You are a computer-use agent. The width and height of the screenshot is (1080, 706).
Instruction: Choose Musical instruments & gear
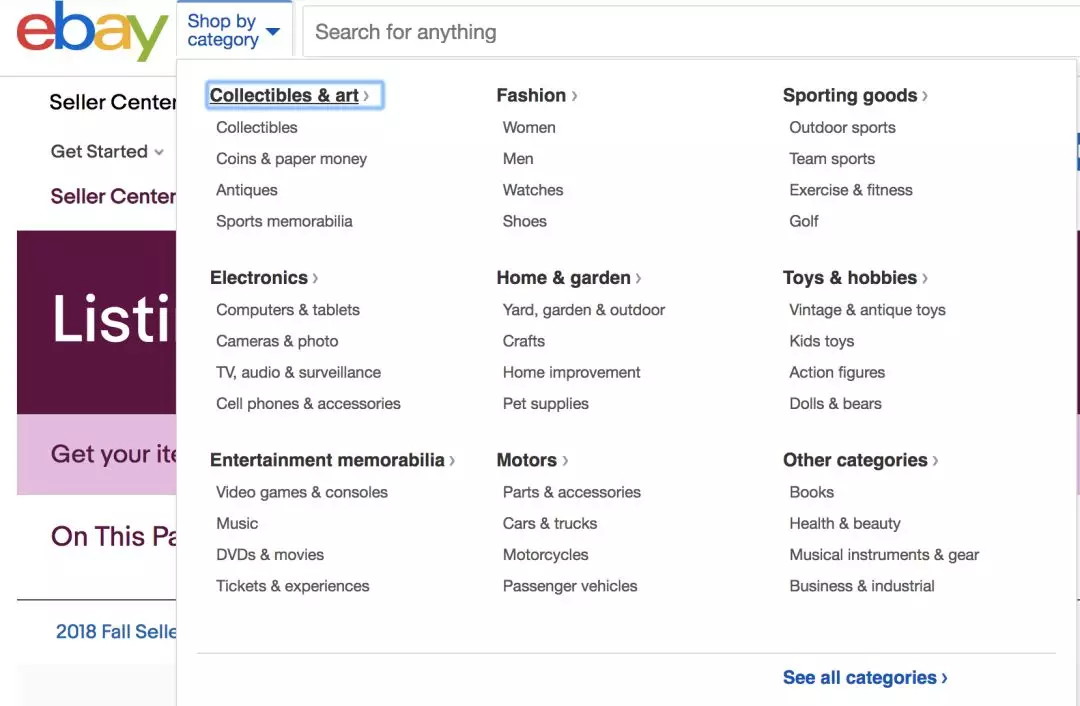(x=883, y=555)
